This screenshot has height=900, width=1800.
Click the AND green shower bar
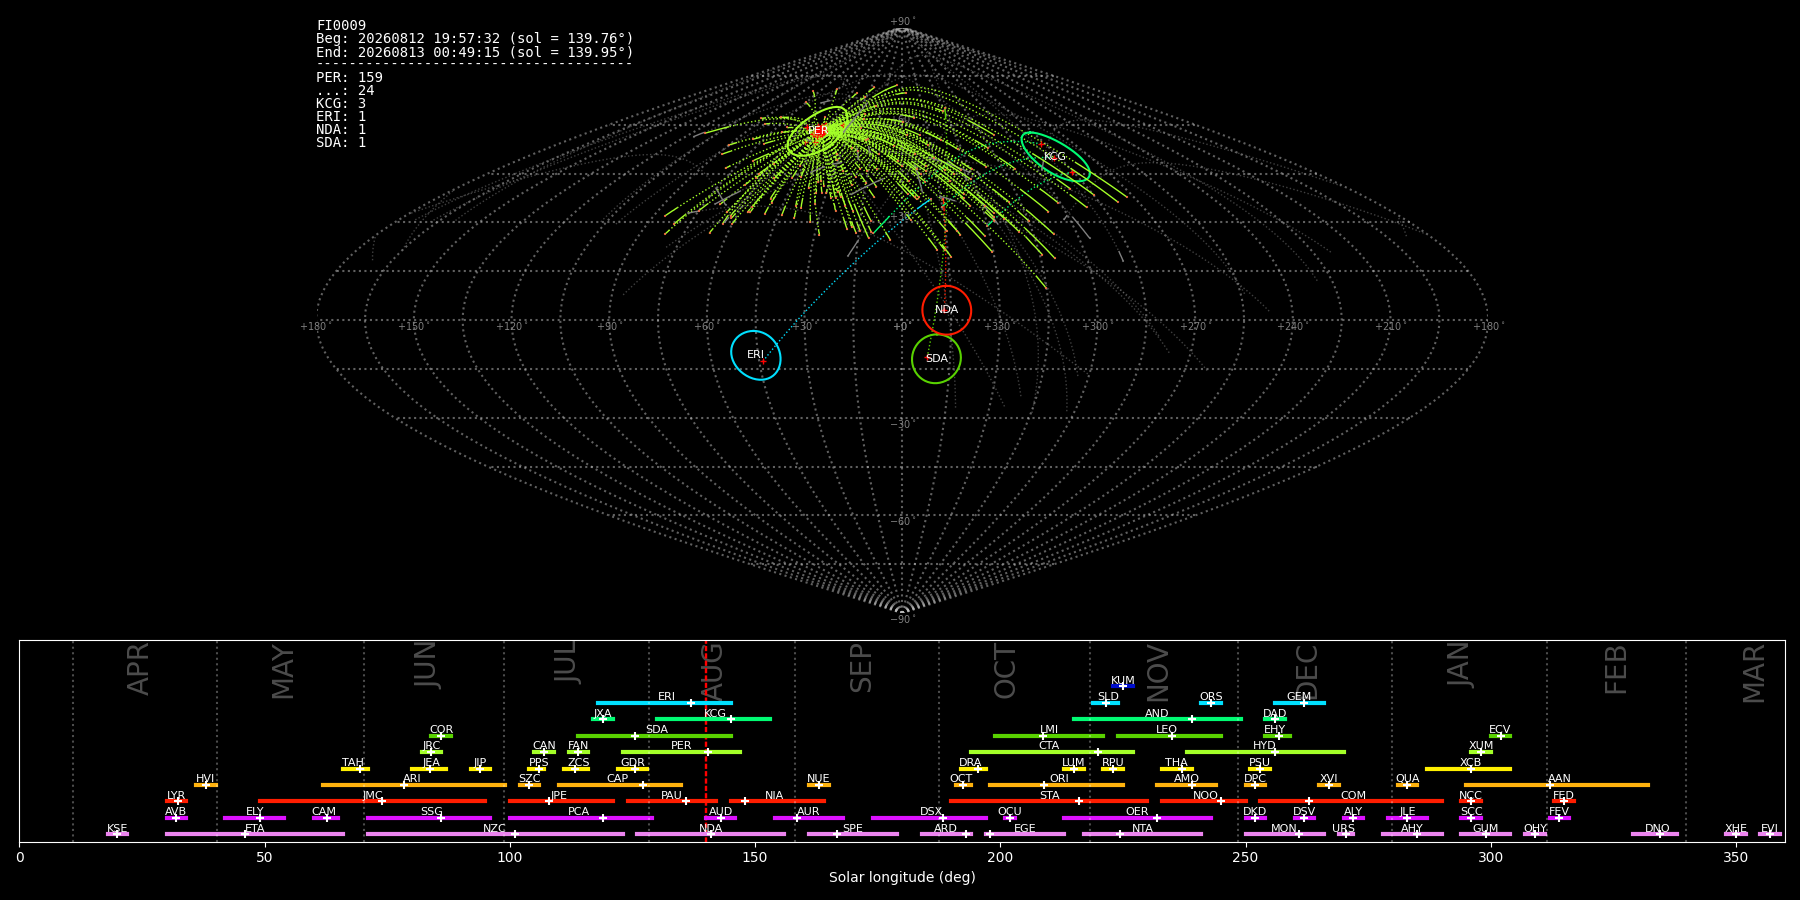point(1157,719)
